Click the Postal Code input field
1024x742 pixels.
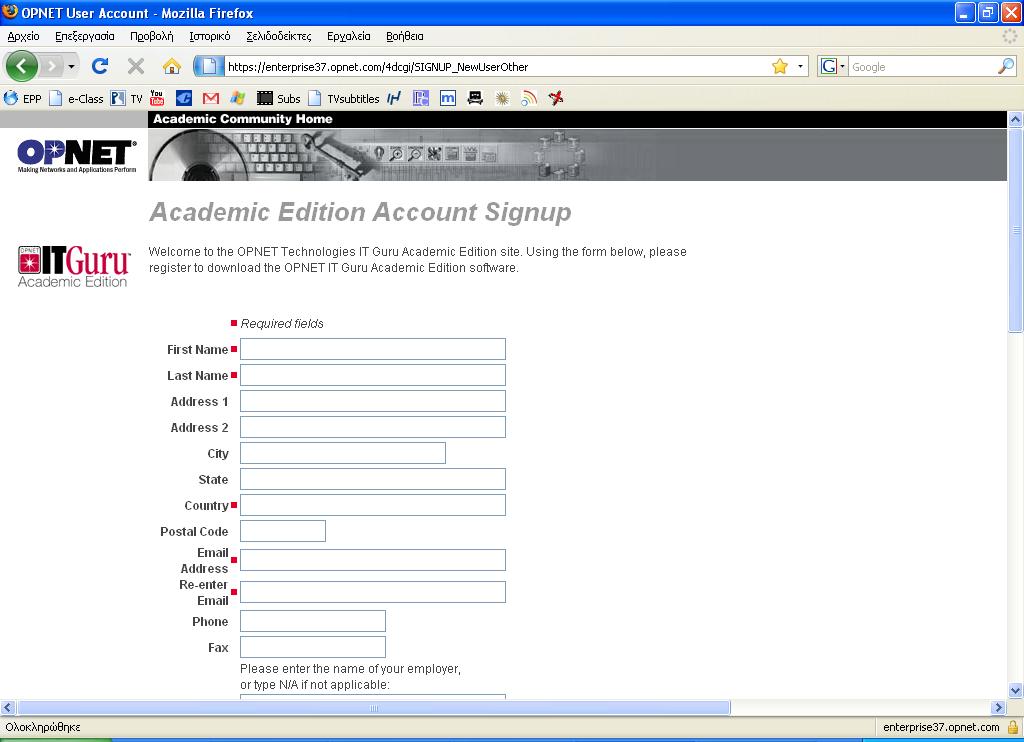[x=283, y=531]
